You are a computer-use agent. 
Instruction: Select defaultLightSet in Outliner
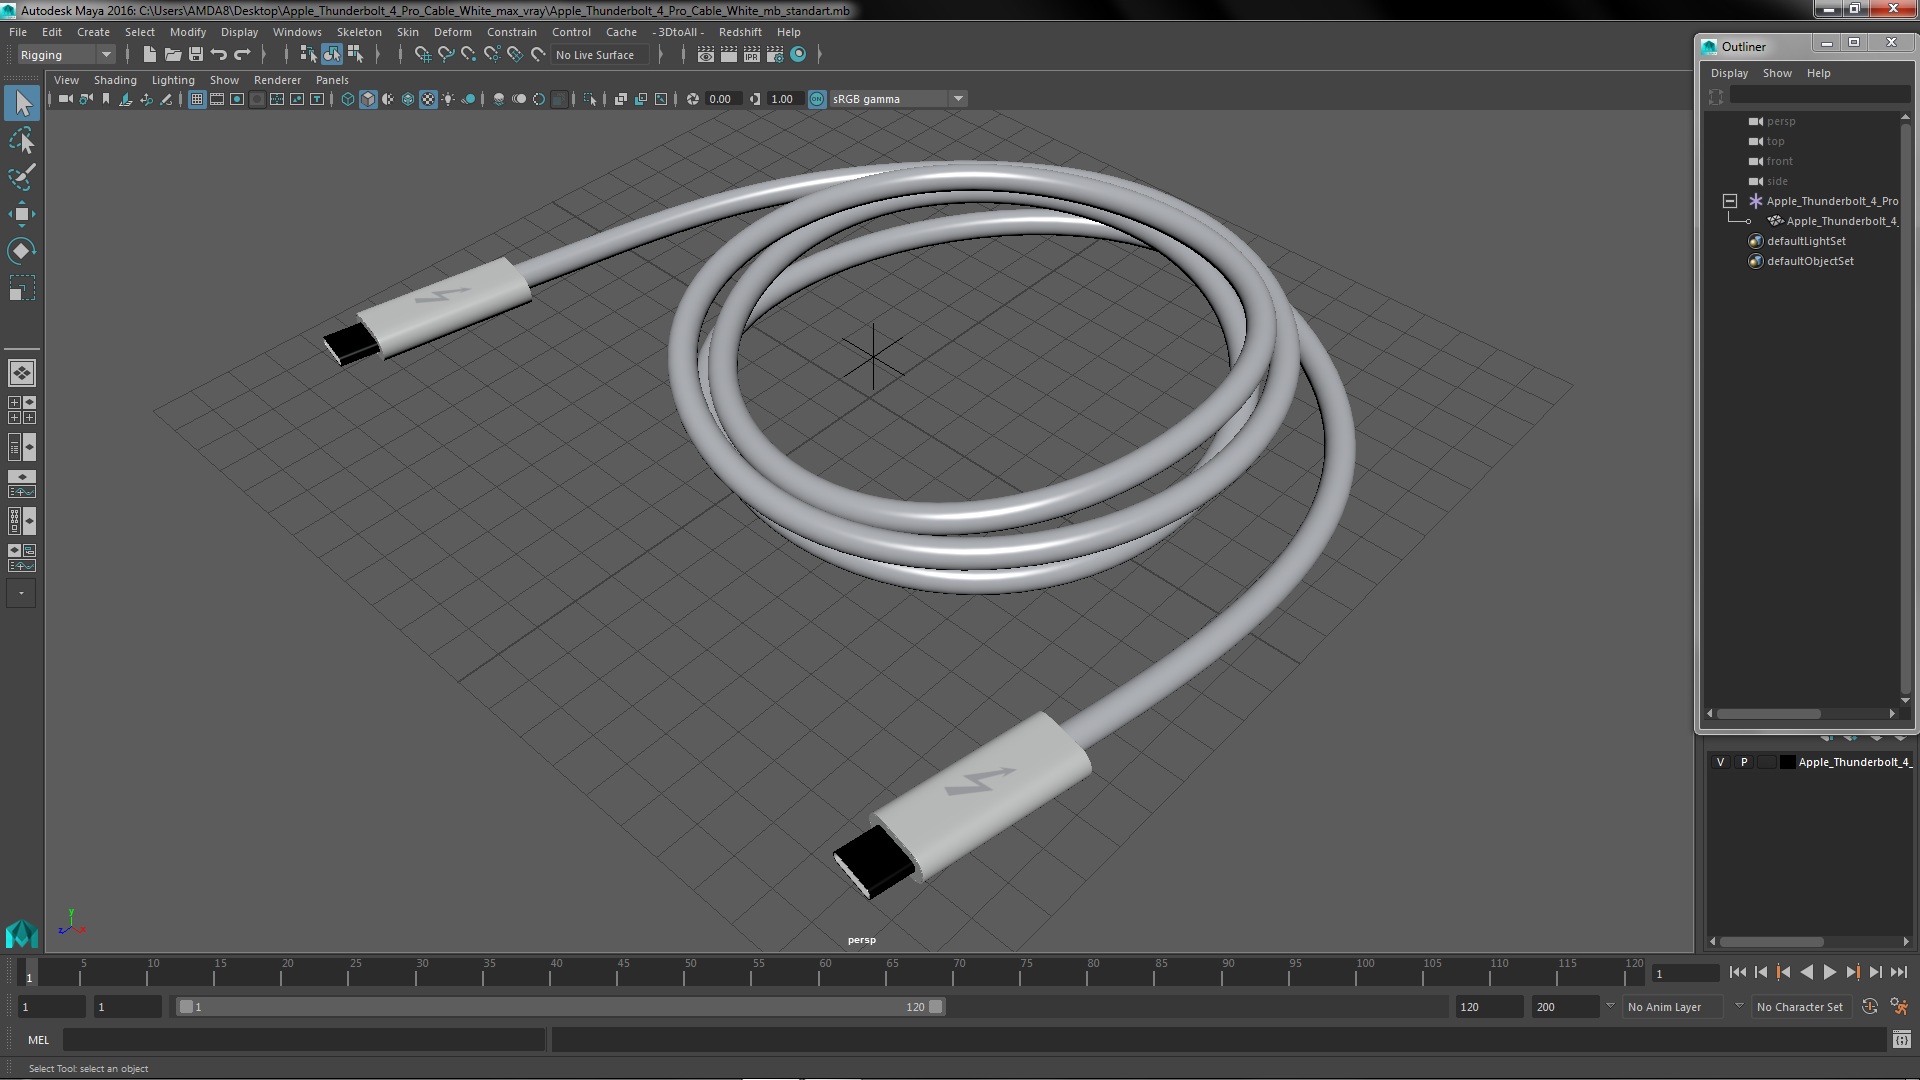[x=1806, y=241]
